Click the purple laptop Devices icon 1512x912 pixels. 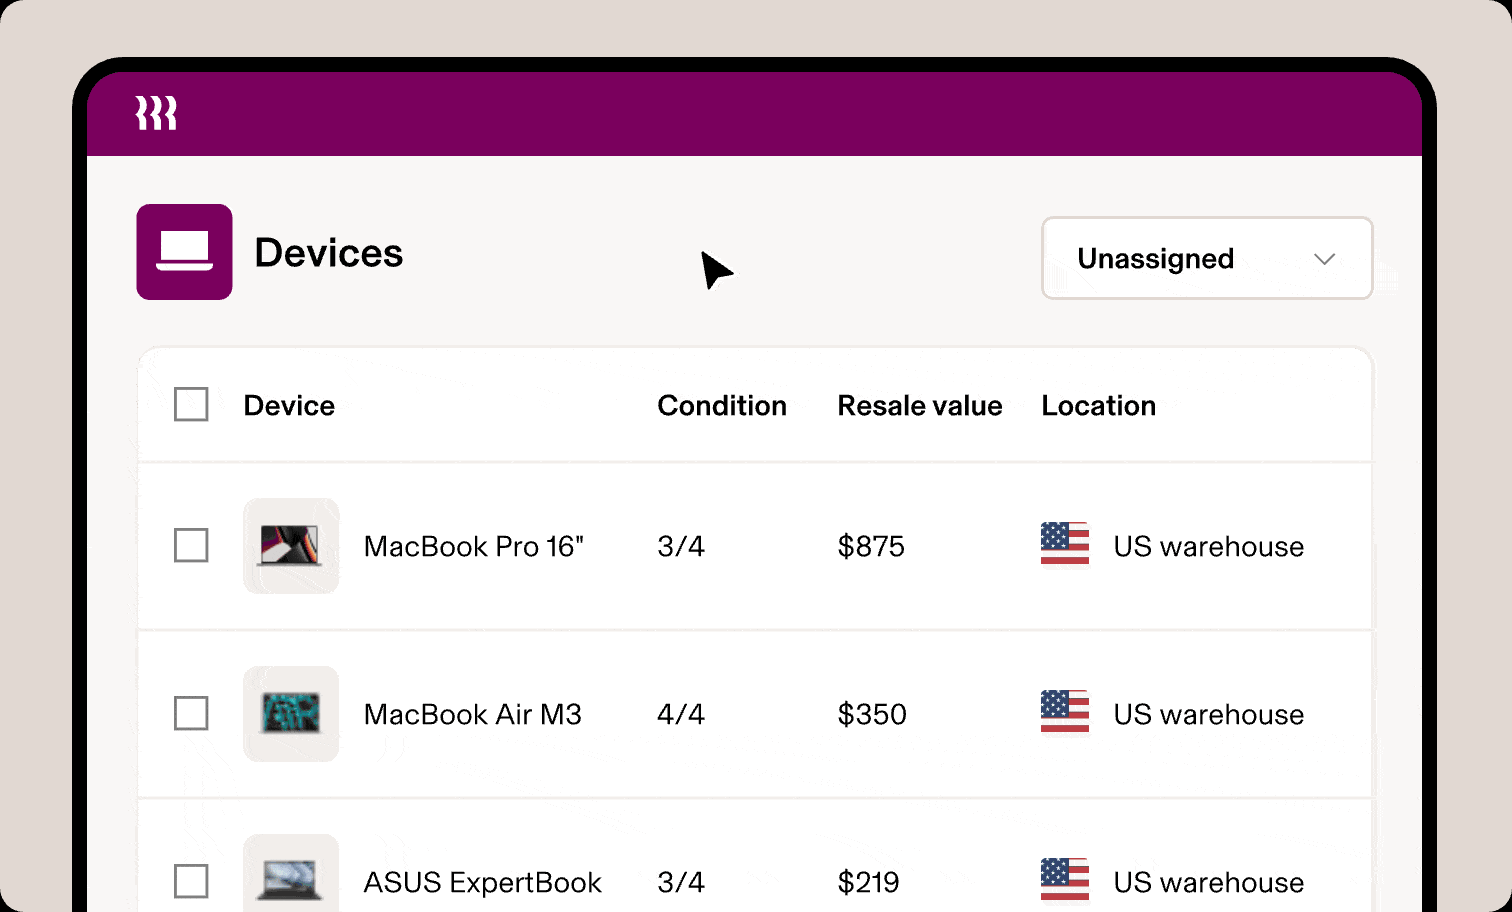tap(184, 252)
